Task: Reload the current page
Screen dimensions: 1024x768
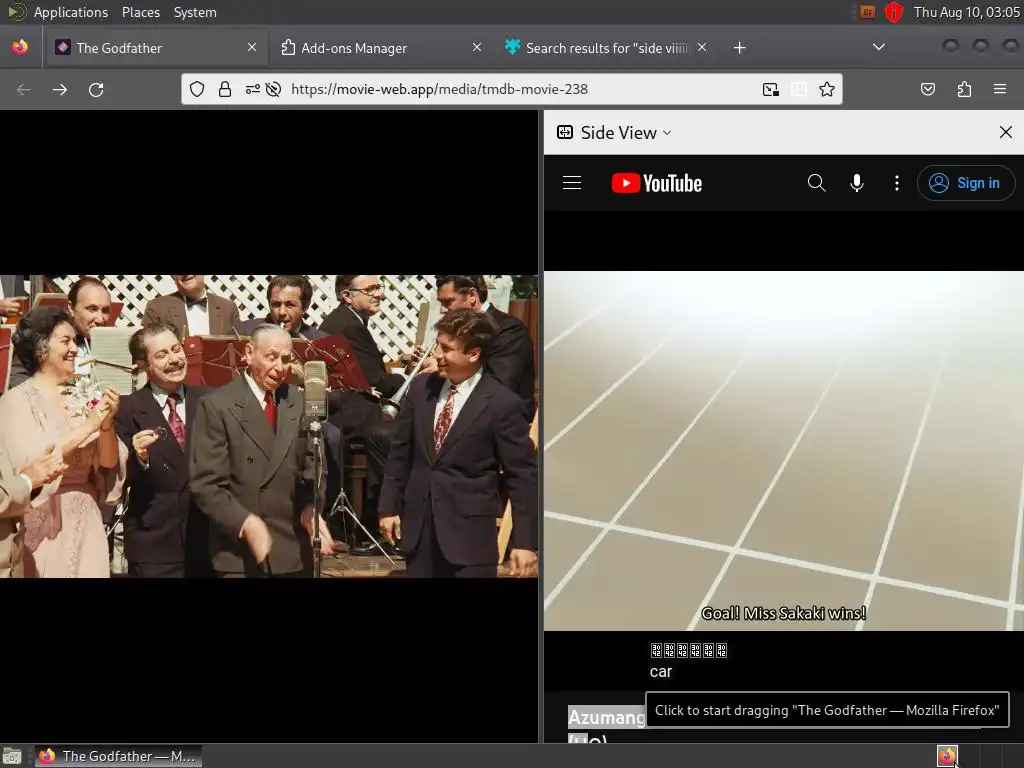Action: coord(96,89)
